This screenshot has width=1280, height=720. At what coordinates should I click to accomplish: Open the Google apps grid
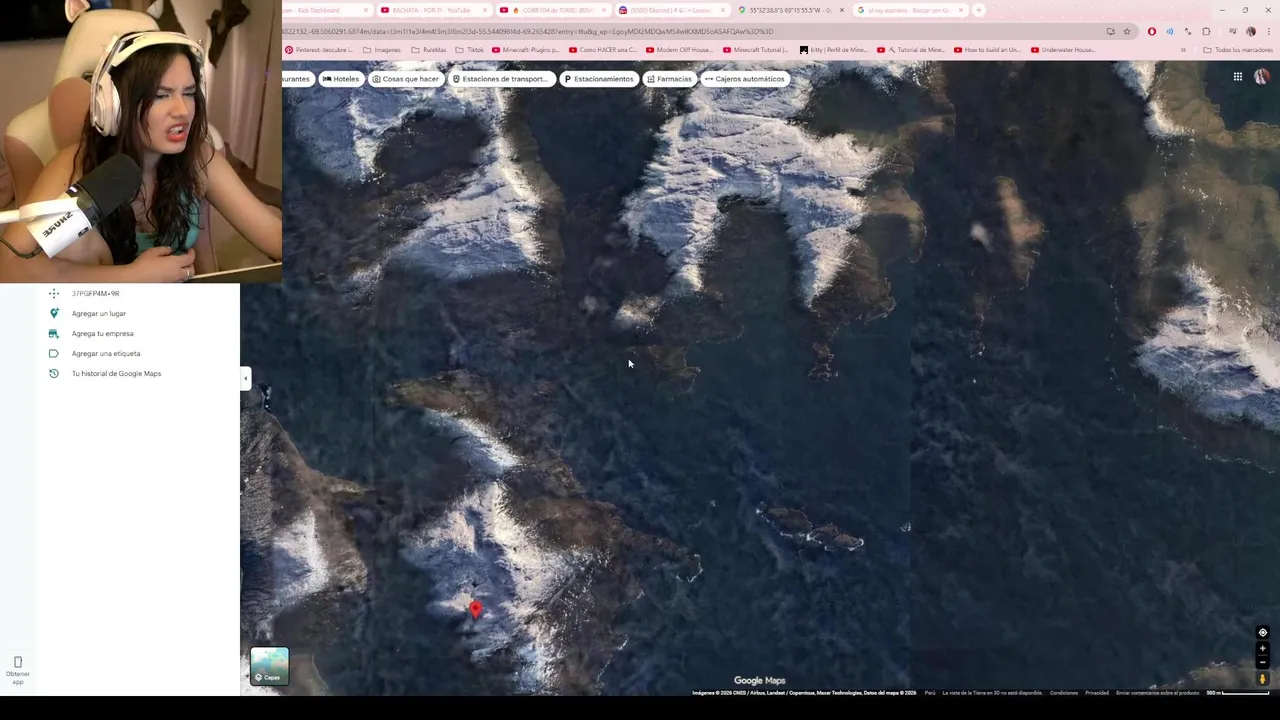[x=1237, y=77]
